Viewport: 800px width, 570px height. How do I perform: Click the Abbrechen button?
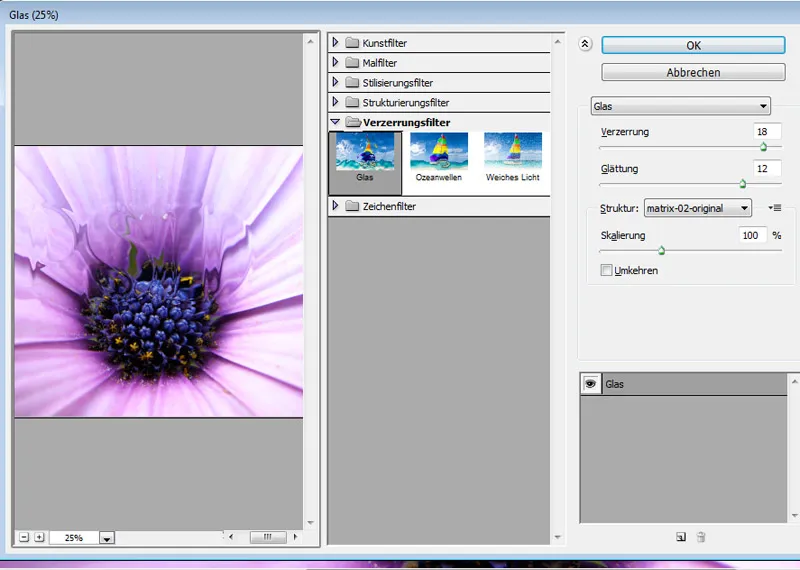pyautogui.click(x=693, y=72)
